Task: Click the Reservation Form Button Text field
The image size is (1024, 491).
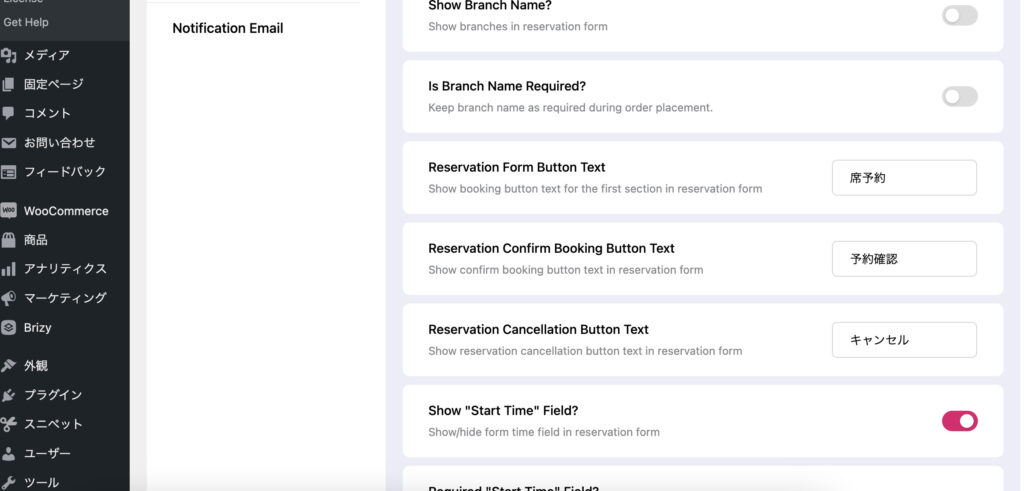Action: [904, 178]
